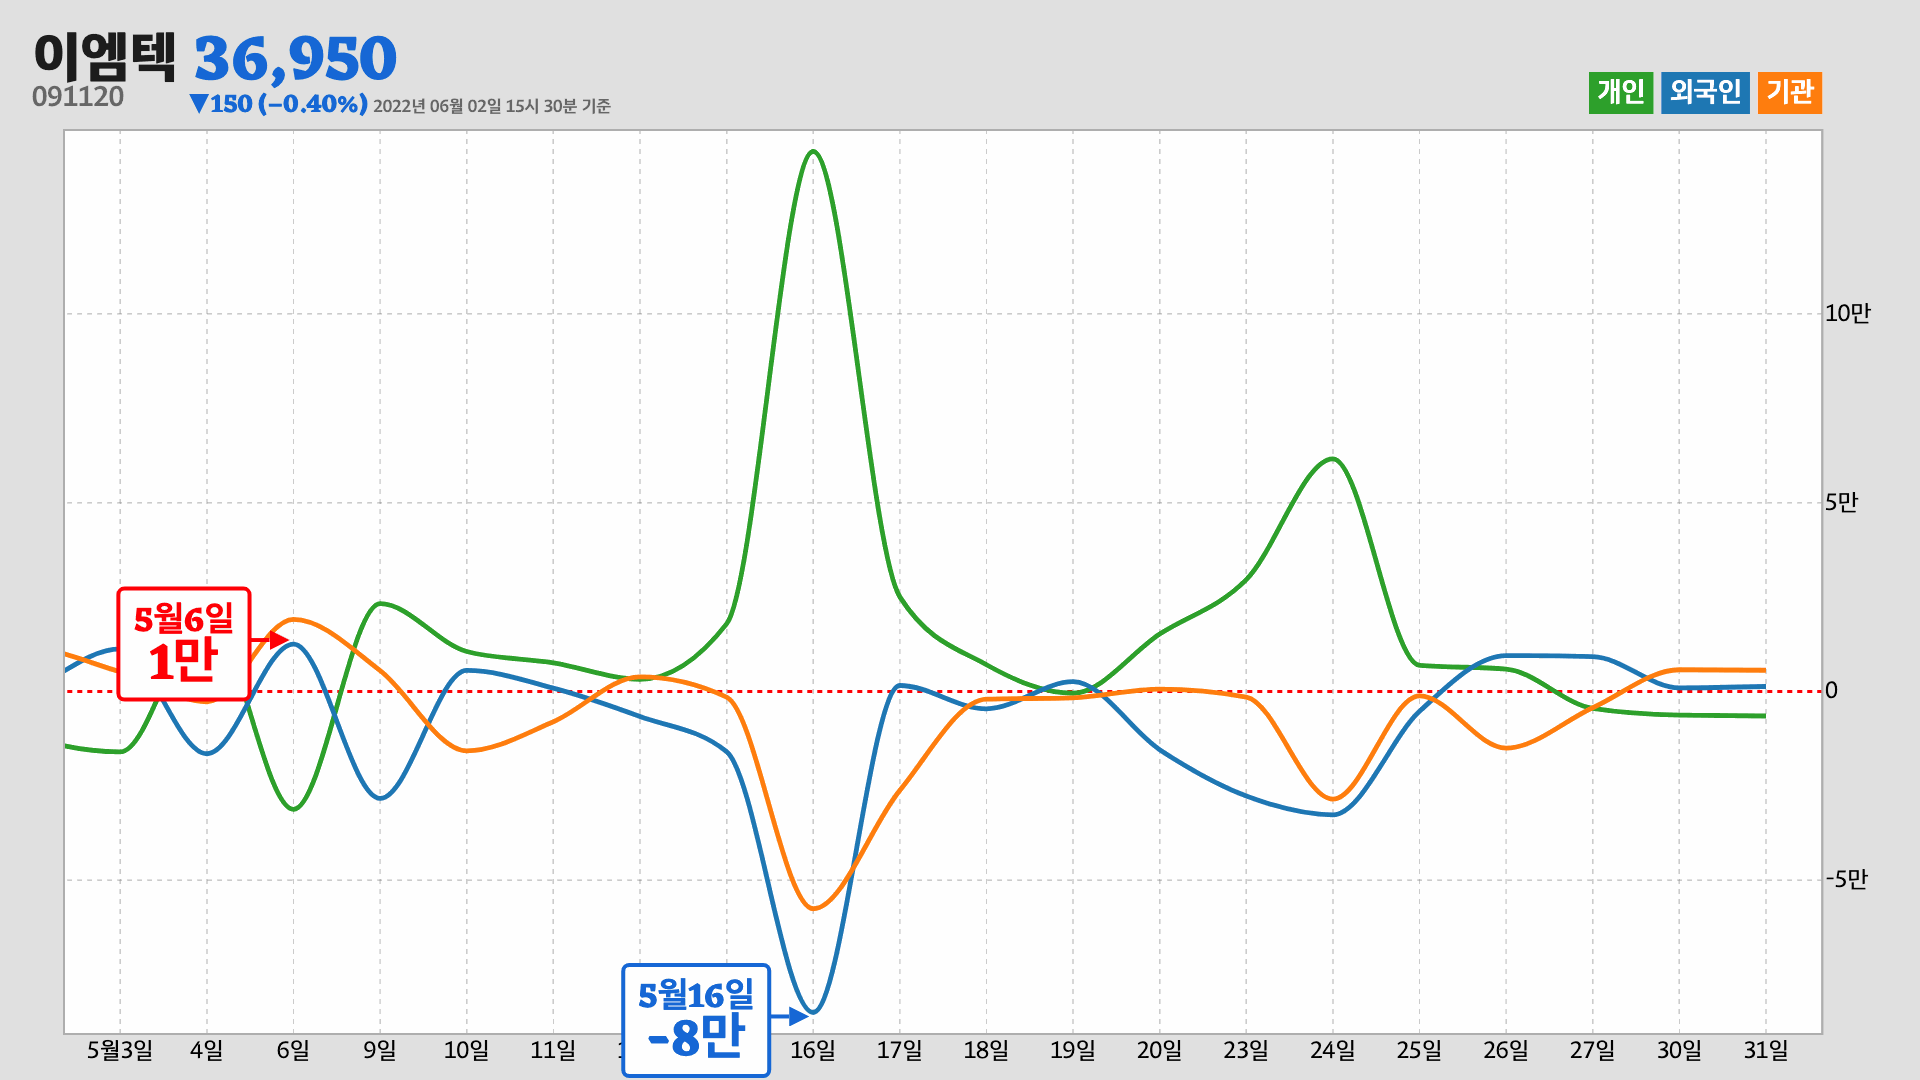This screenshot has width=1920, height=1080.
Task: Click the 10일 x-axis date label
Action: [x=467, y=1051]
